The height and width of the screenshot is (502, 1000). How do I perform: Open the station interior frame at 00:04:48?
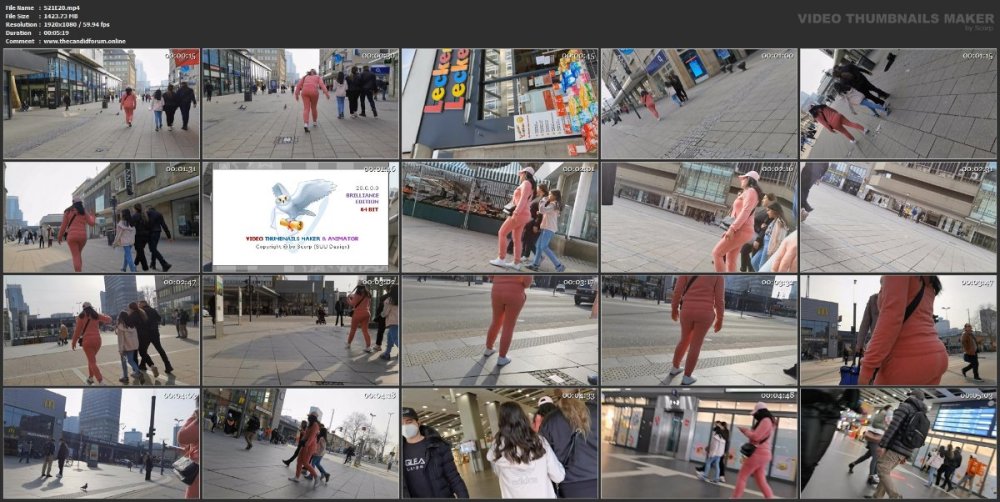(700, 443)
